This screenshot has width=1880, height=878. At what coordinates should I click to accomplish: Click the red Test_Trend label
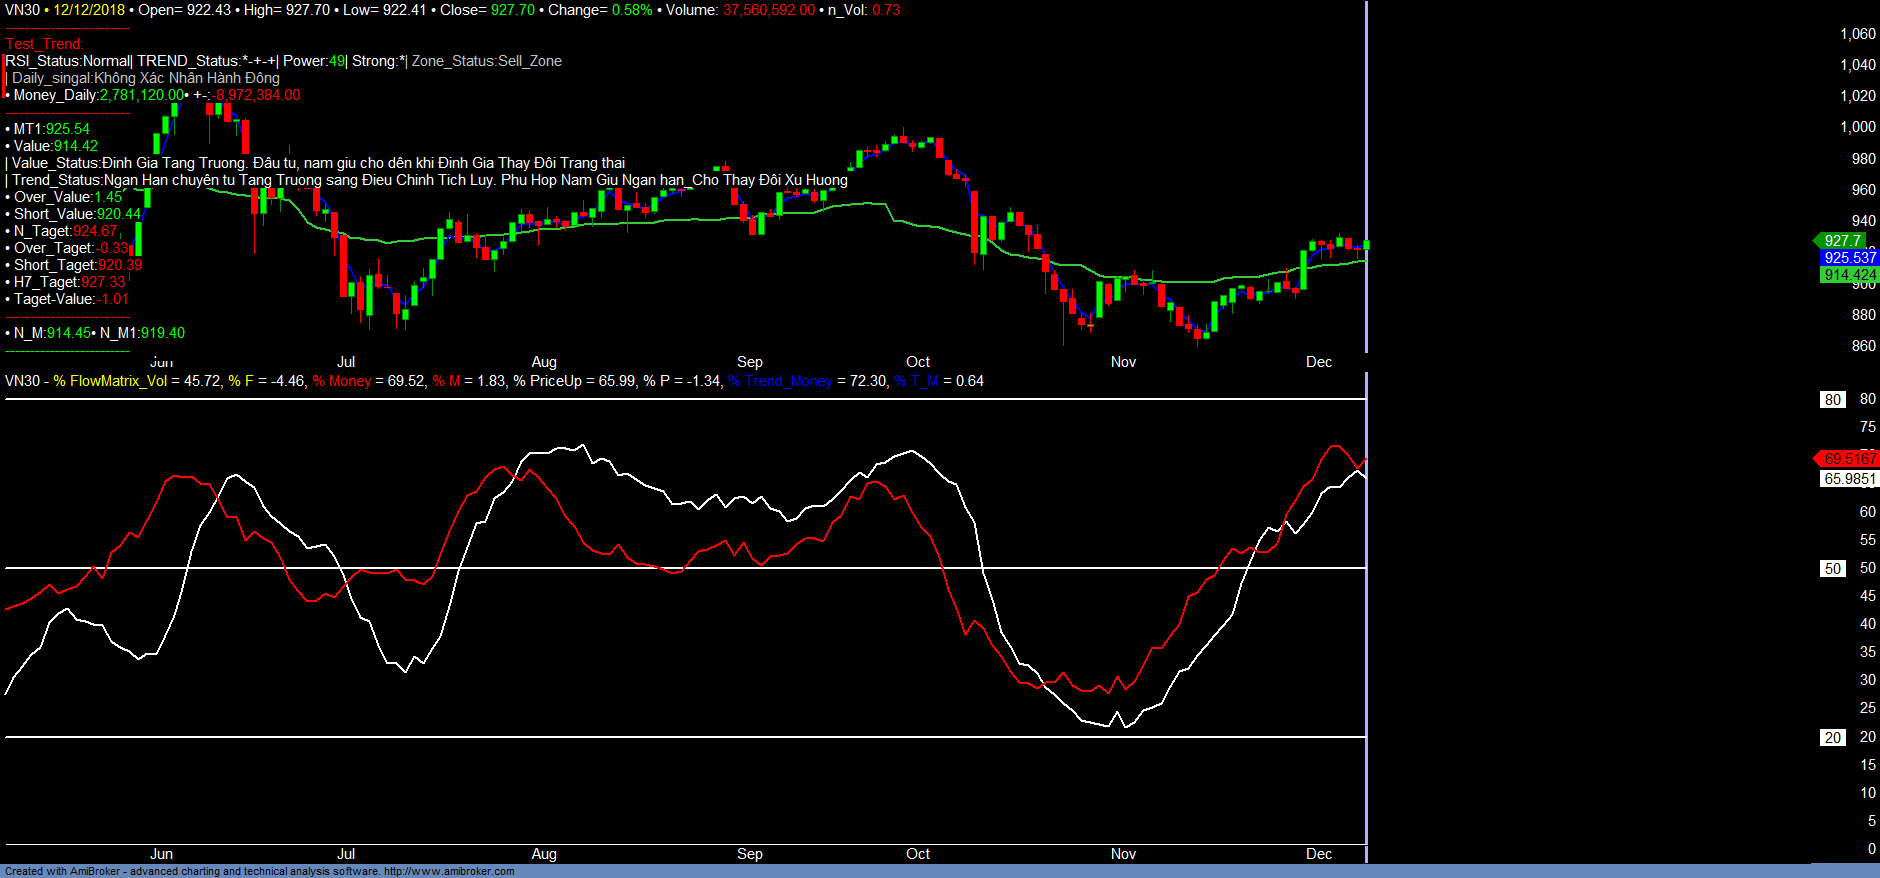[x=45, y=44]
